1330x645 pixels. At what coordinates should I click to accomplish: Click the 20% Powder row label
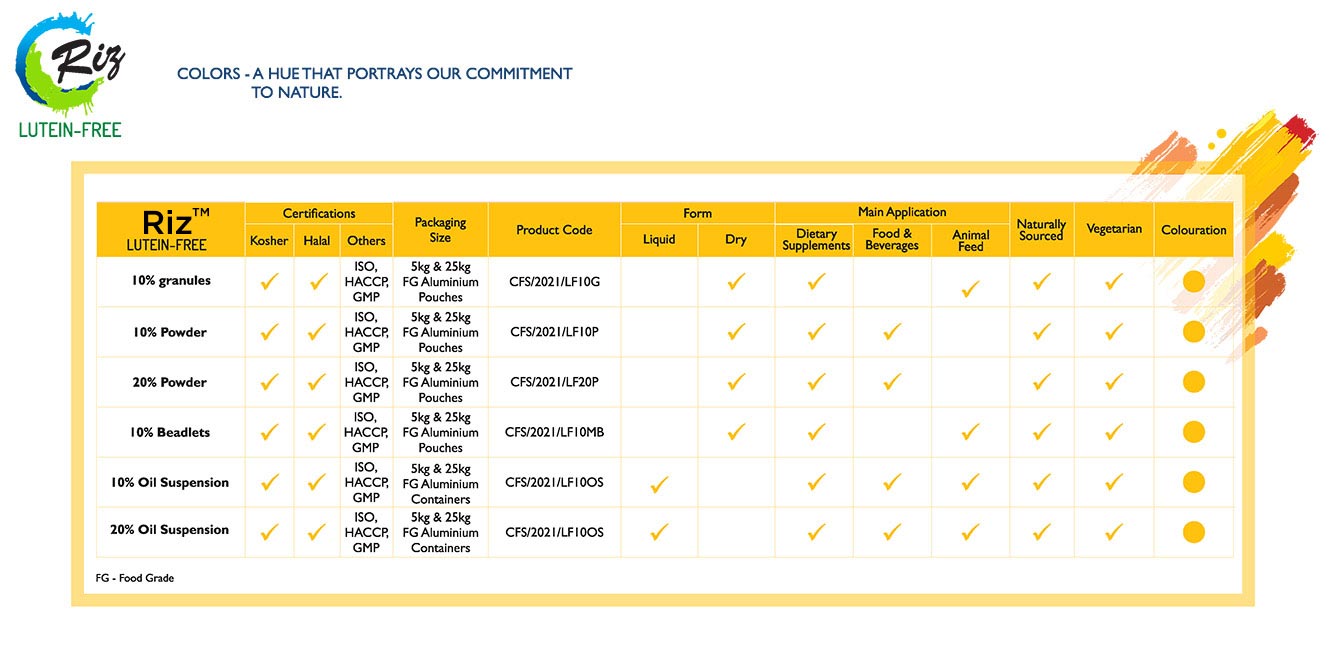[170, 382]
